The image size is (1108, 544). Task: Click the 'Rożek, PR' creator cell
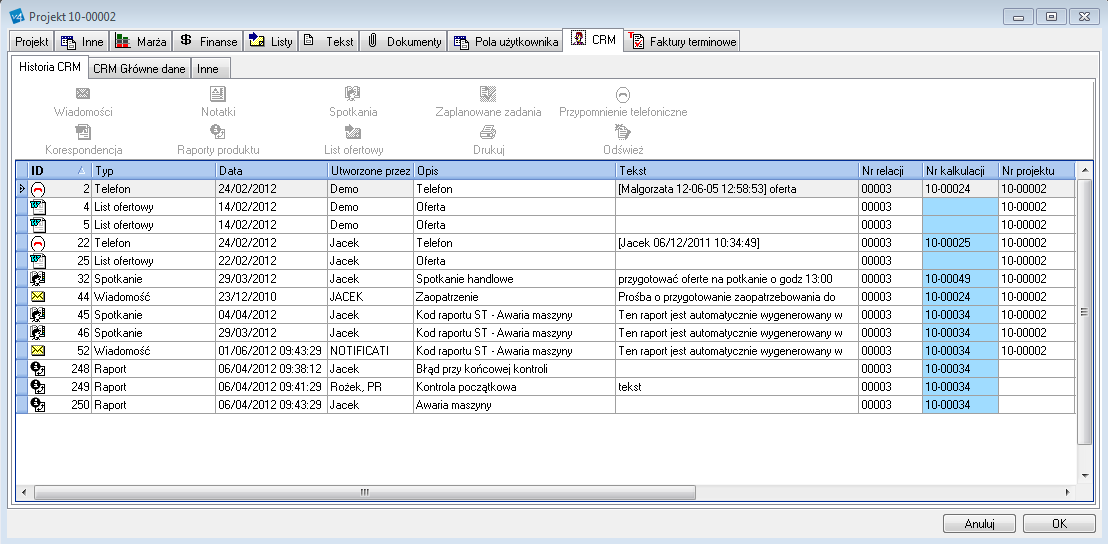(x=370, y=386)
